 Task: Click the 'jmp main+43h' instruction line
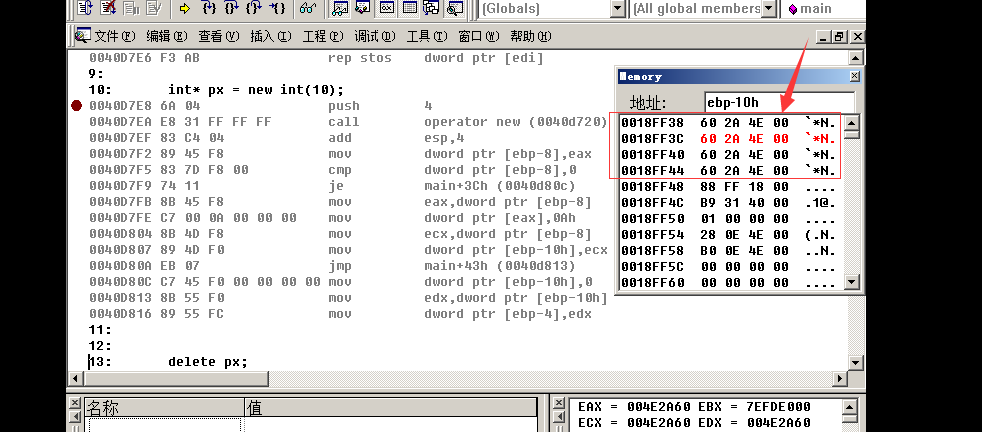tap(332, 266)
